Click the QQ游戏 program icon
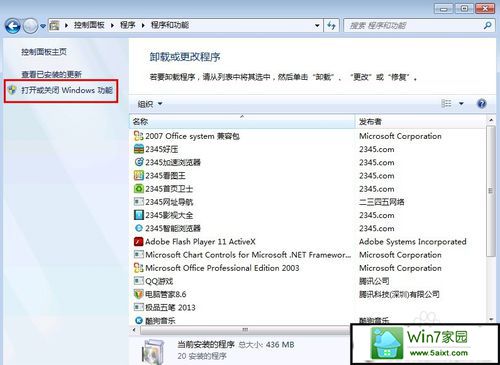The height and width of the screenshot is (365, 500). pos(138,281)
